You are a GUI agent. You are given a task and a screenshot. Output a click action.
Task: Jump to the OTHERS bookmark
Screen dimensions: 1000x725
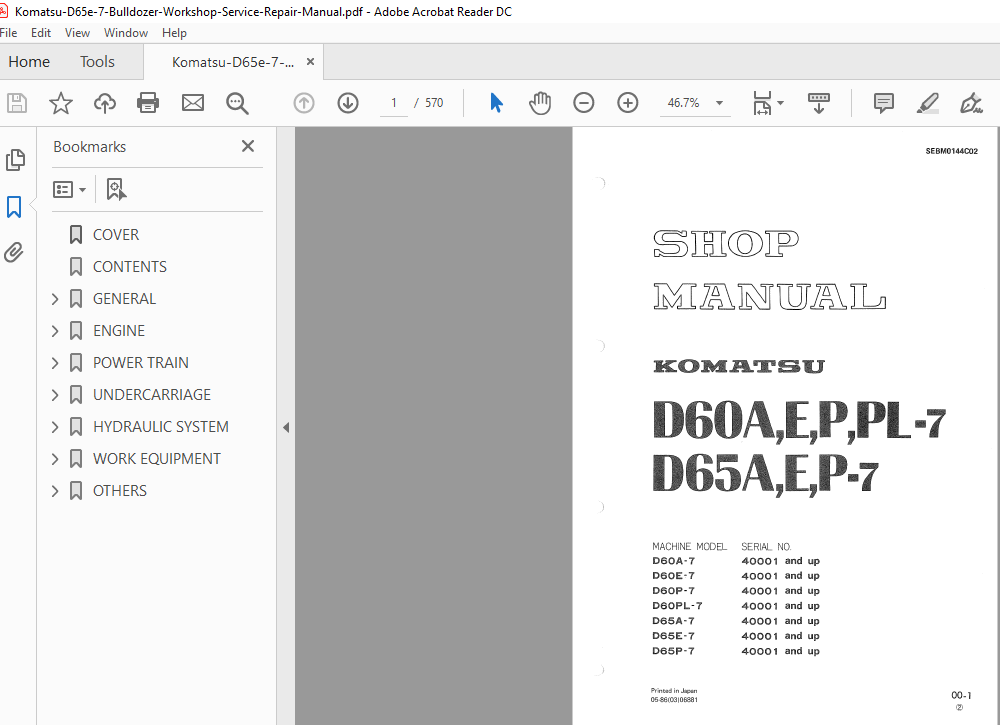tap(120, 490)
